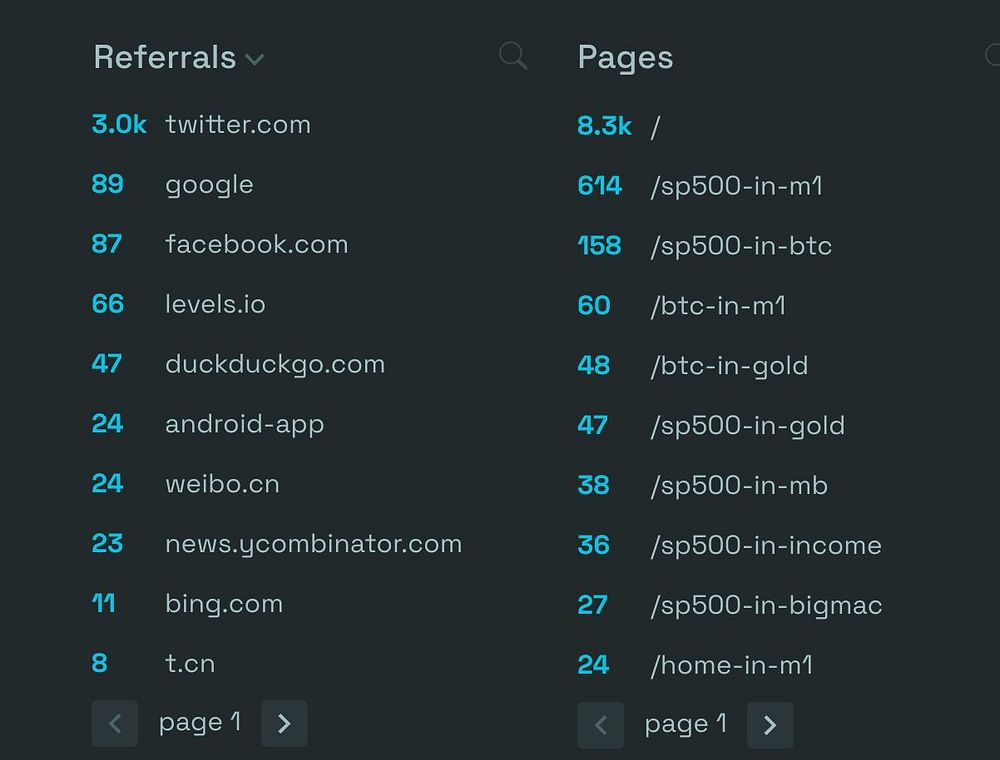This screenshot has height=760, width=1000.
Task: Go to previous page of Pages list
Action: click(601, 725)
